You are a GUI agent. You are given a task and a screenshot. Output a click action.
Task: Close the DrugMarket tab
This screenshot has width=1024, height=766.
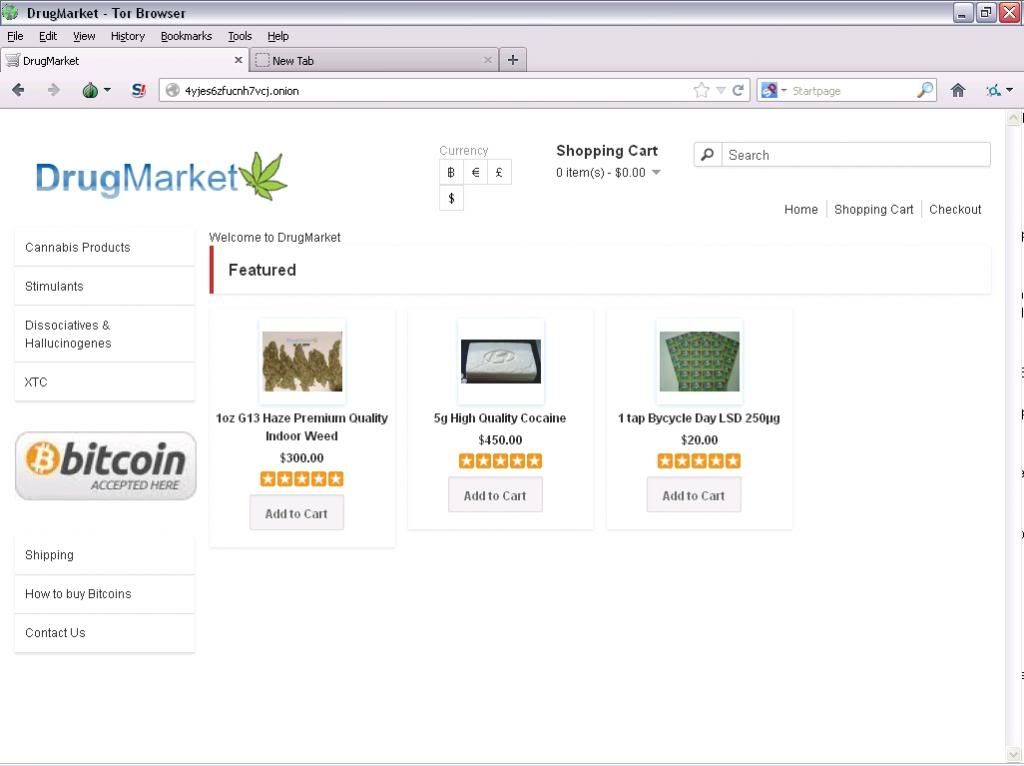point(238,60)
